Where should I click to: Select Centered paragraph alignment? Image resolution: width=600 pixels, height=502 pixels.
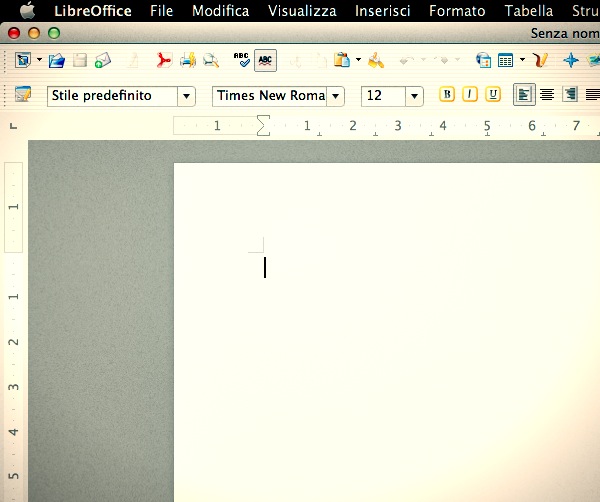(x=547, y=94)
